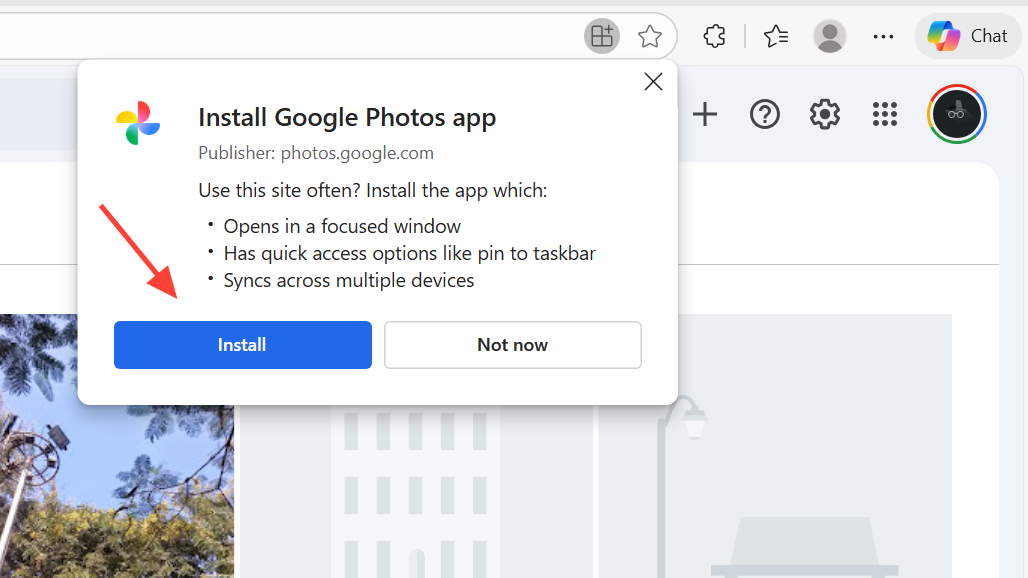The height and width of the screenshot is (578, 1028).
Task: Open the Favorites list icon
Action: click(776, 37)
